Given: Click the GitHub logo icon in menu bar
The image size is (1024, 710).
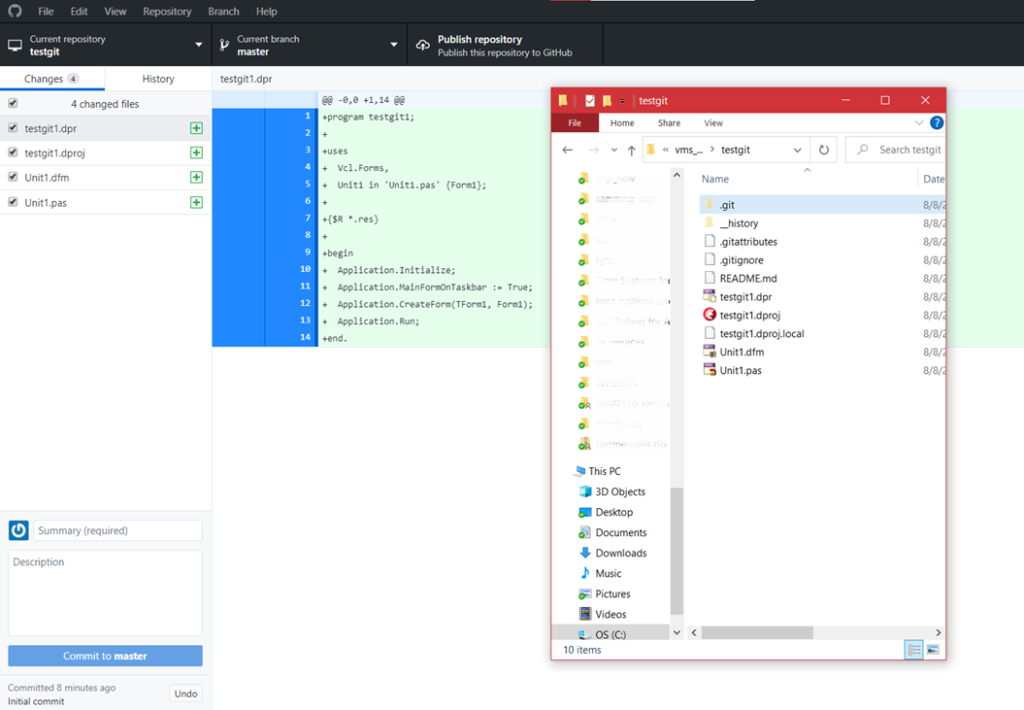Looking at the screenshot, I should click(x=14, y=11).
